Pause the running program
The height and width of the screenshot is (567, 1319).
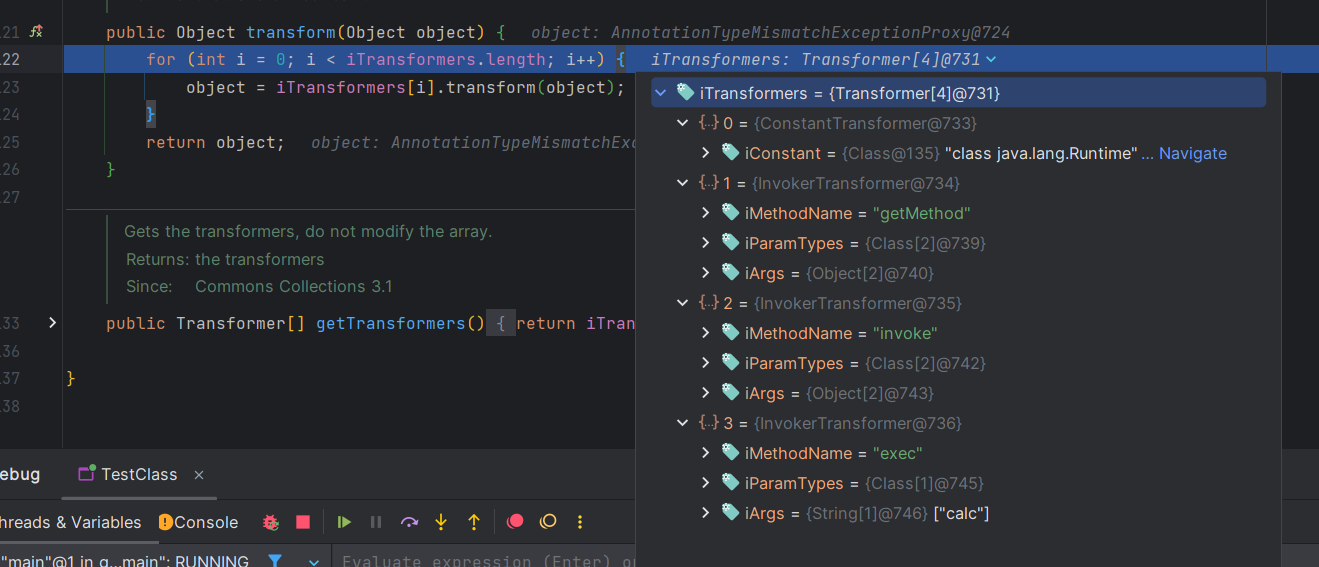click(x=376, y=522)
